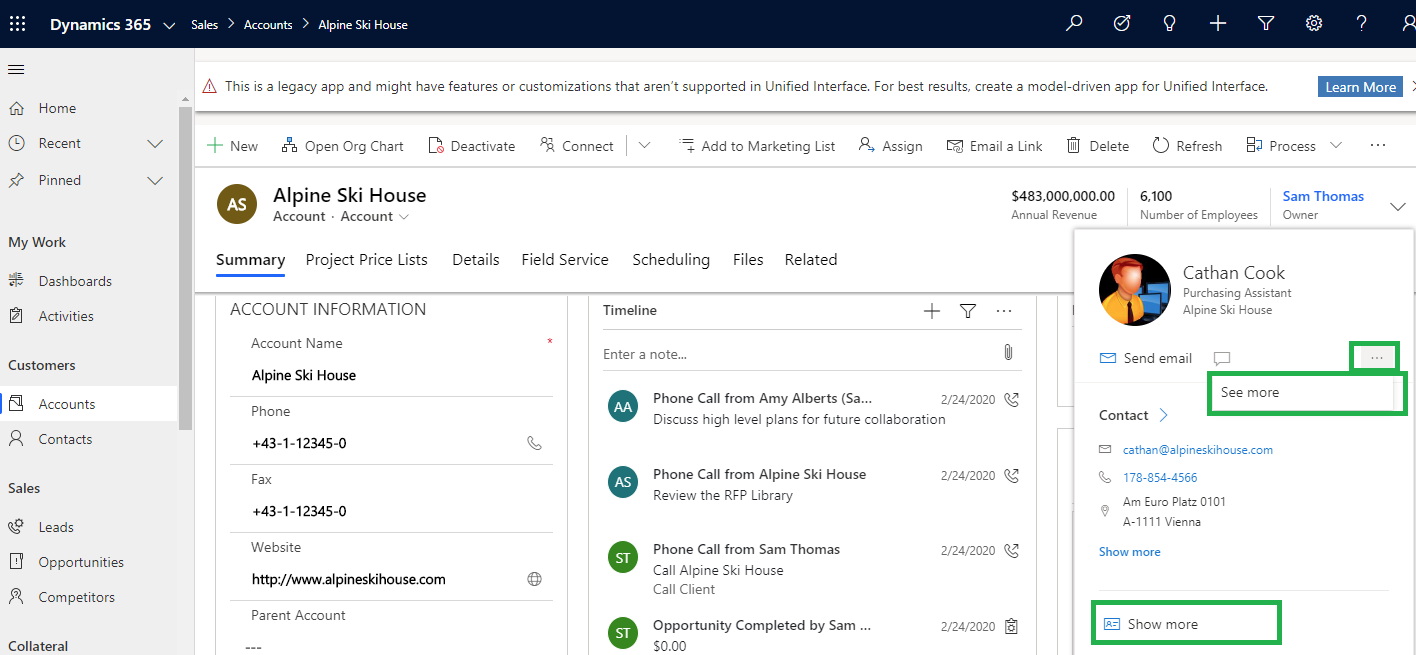Open Dashboards in the navigation pane

pos(75,281)
